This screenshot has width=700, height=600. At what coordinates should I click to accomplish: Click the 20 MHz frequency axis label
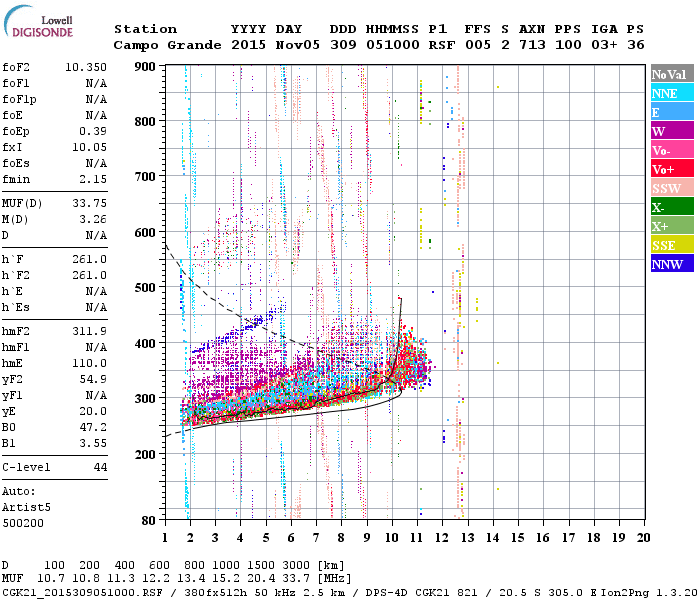coord(643,538)
